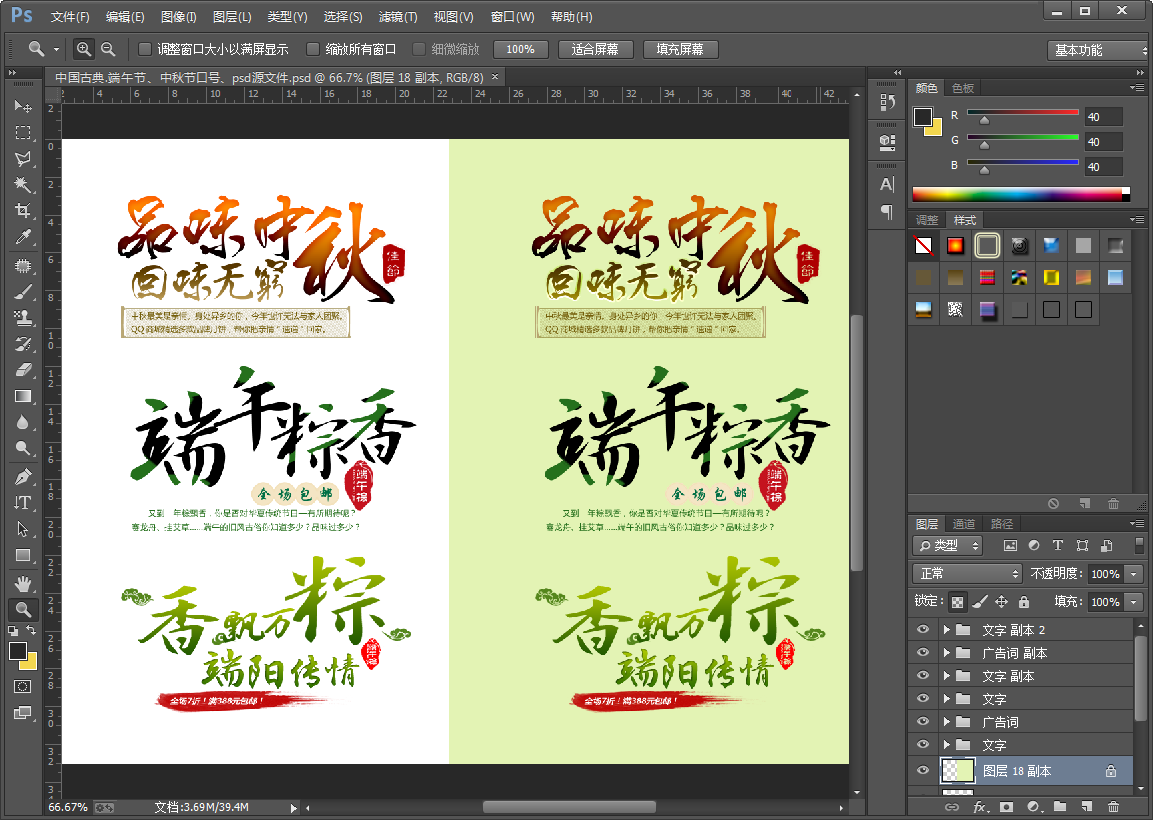Select the Crop tool
Viewport: 1153px width, 820px height.
pyautogui.click(x=23, y=211)
